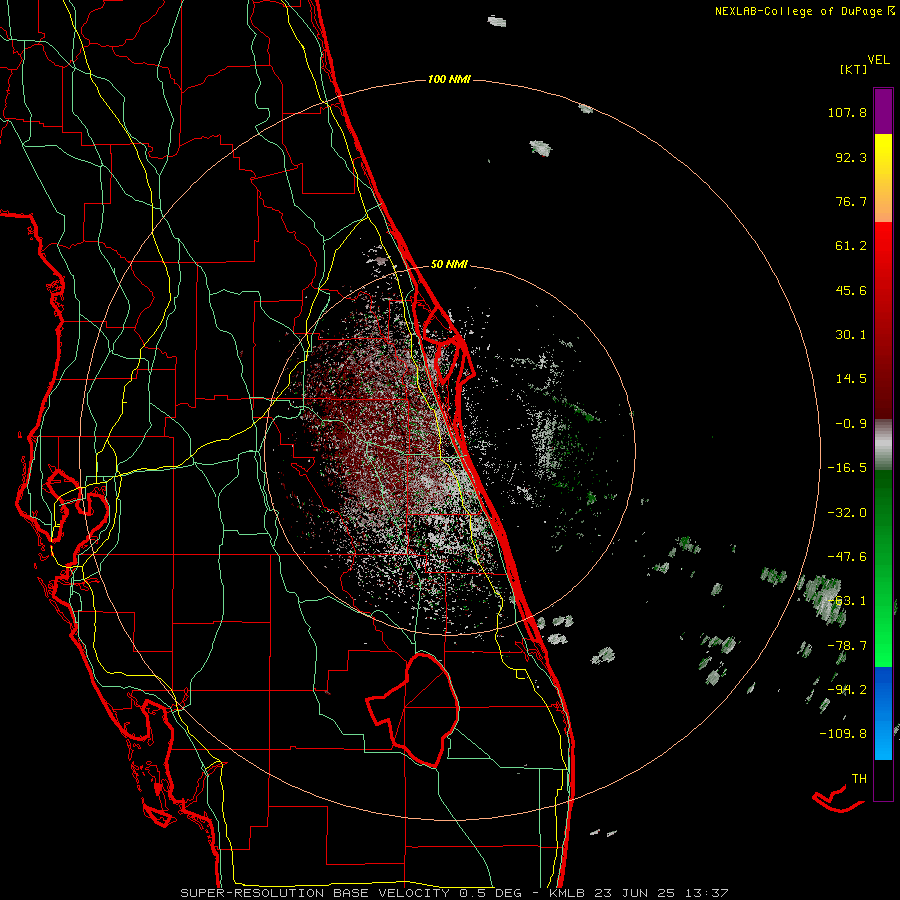The image size is (900, 900).
Task: Click the -47.6 velocity scale value
Action: [847, 557]
